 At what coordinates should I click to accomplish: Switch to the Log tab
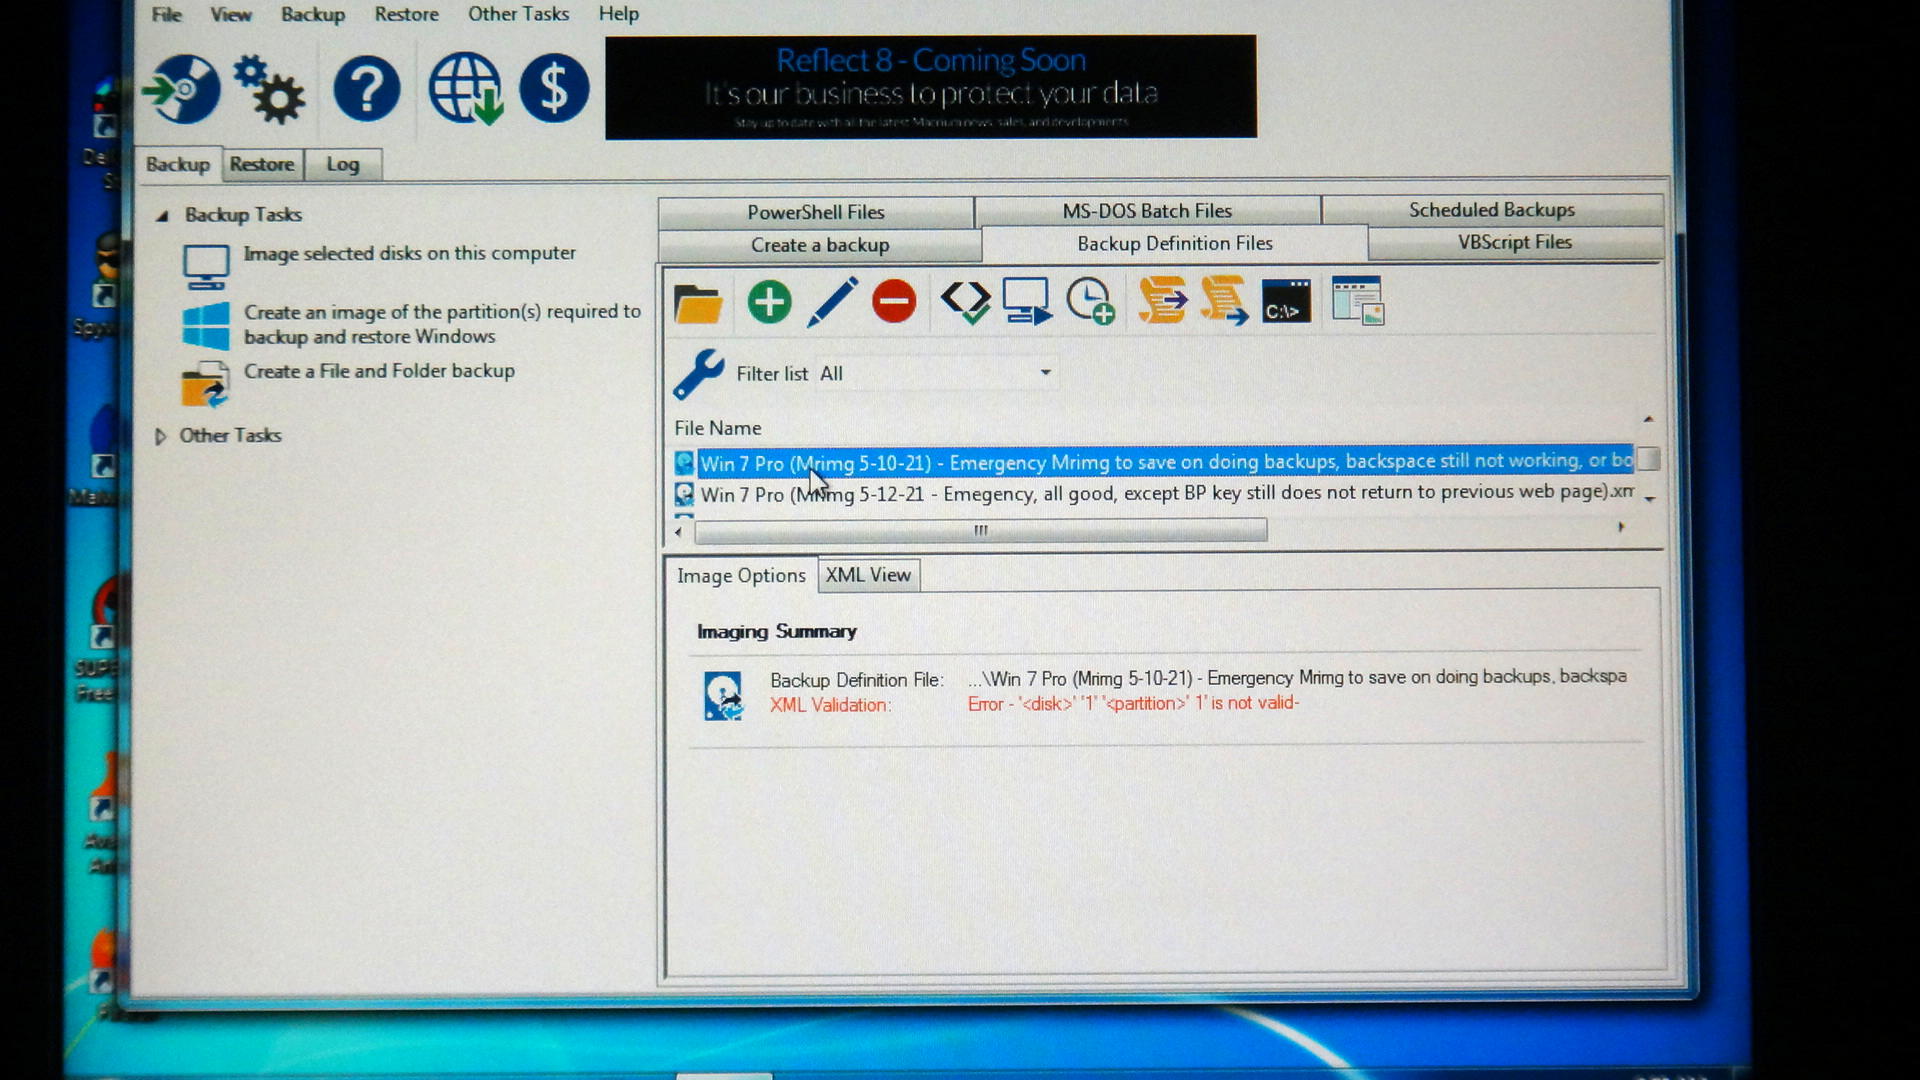[342, 164]
